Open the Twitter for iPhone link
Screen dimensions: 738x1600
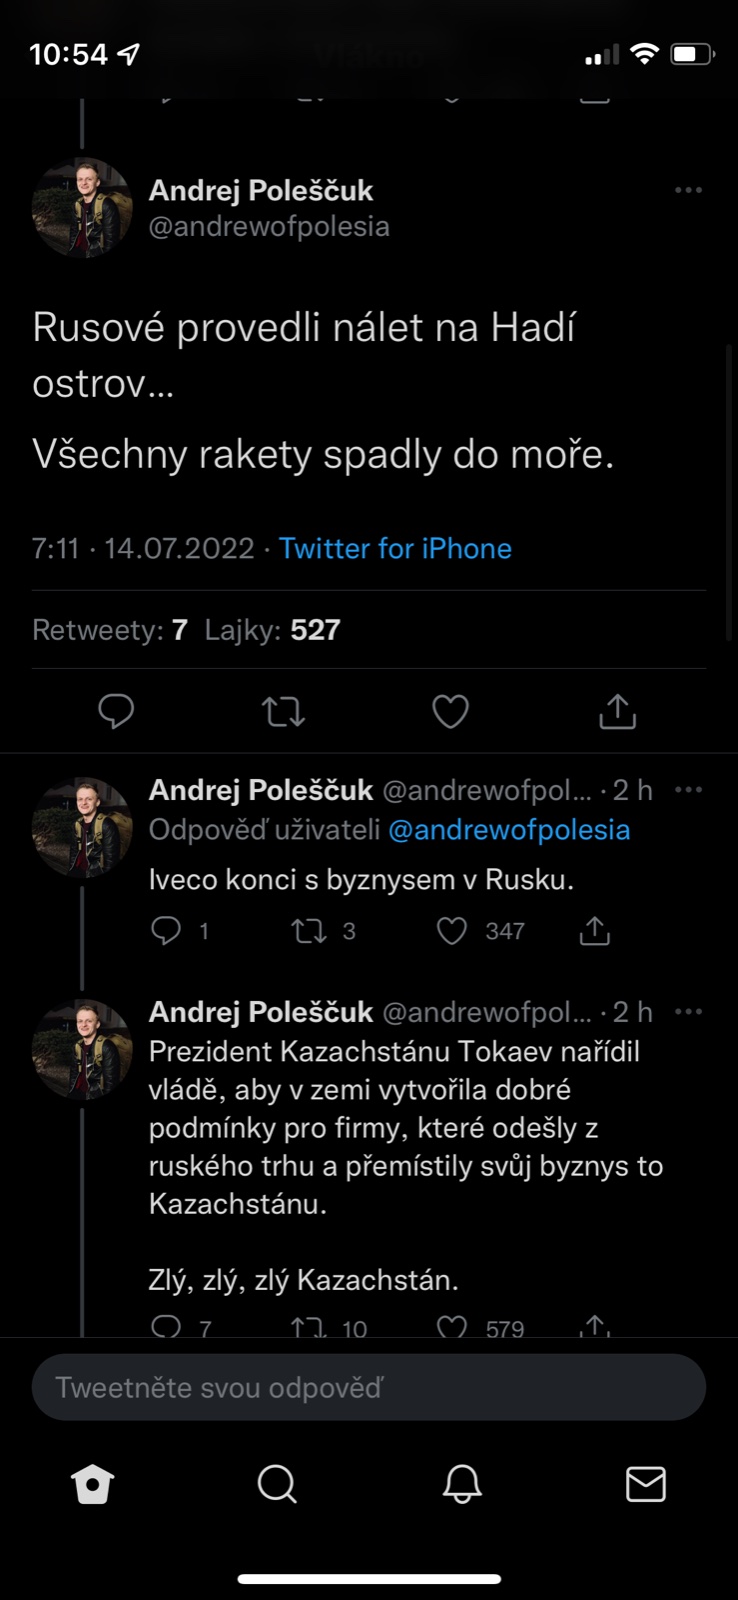(395, 548)
